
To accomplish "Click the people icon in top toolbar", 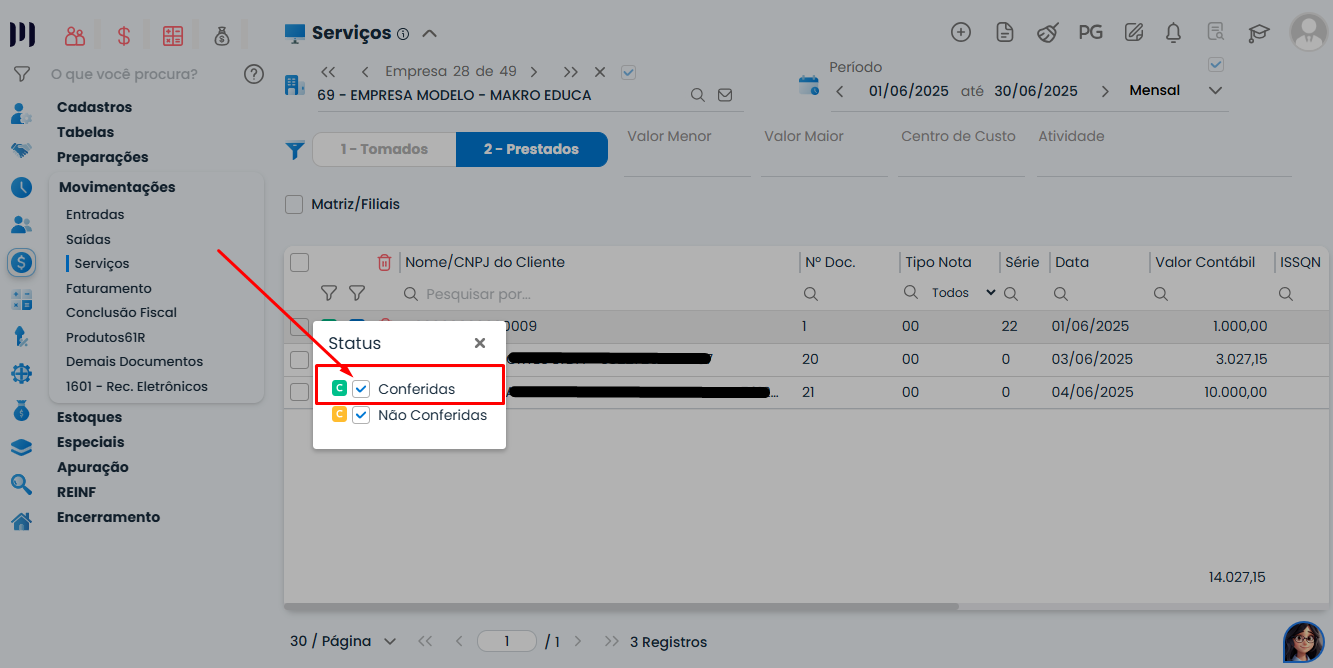I will coord(74,36).
